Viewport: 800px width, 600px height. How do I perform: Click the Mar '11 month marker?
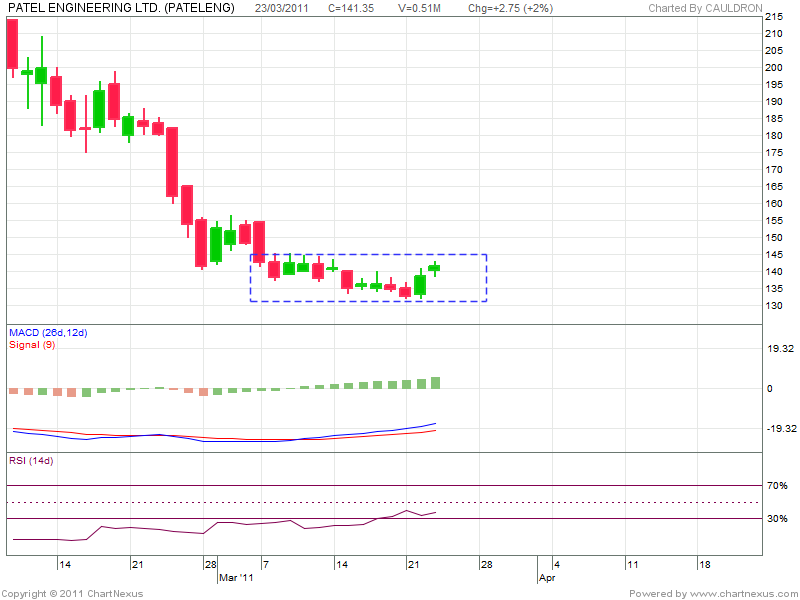pyautogui.click(x=236, y=578)
